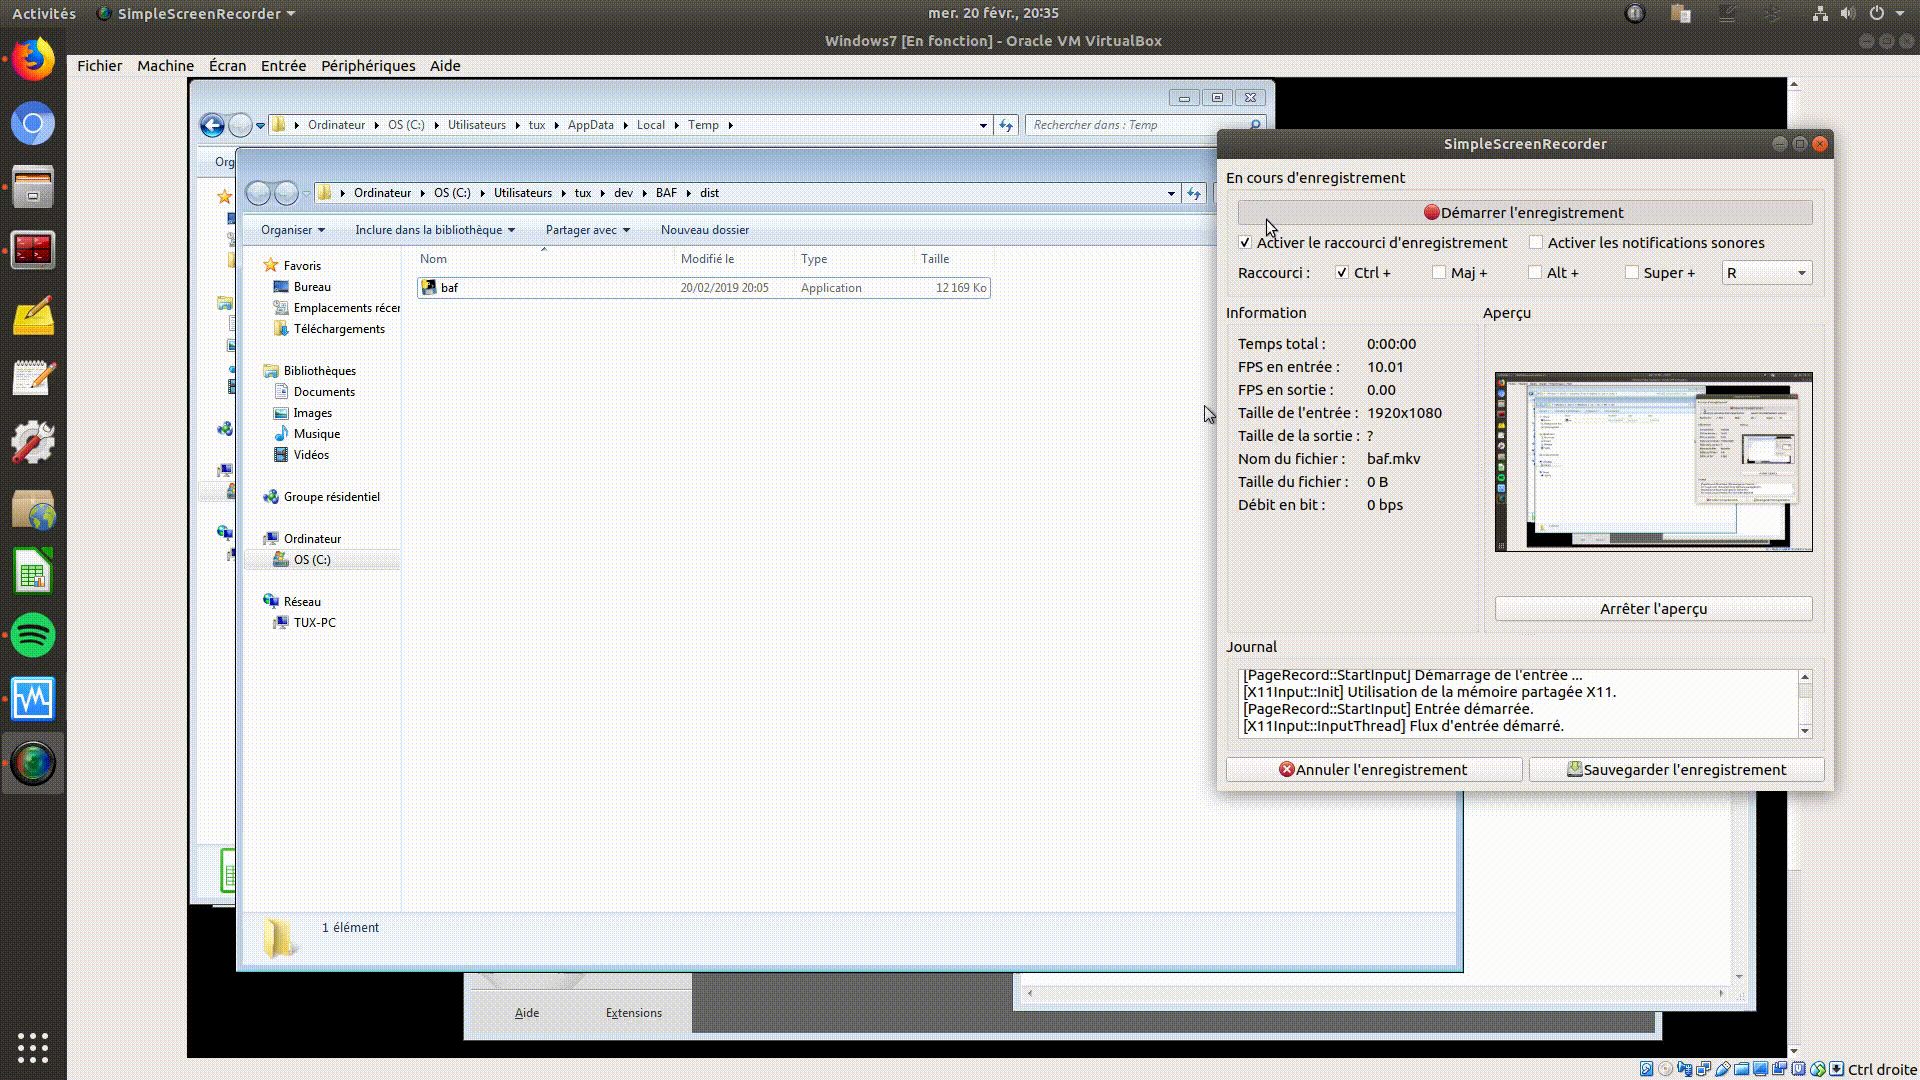Click BAF in the address breadcrumb
This screenshot has height=1080, width=1920.
coord(666,193)
